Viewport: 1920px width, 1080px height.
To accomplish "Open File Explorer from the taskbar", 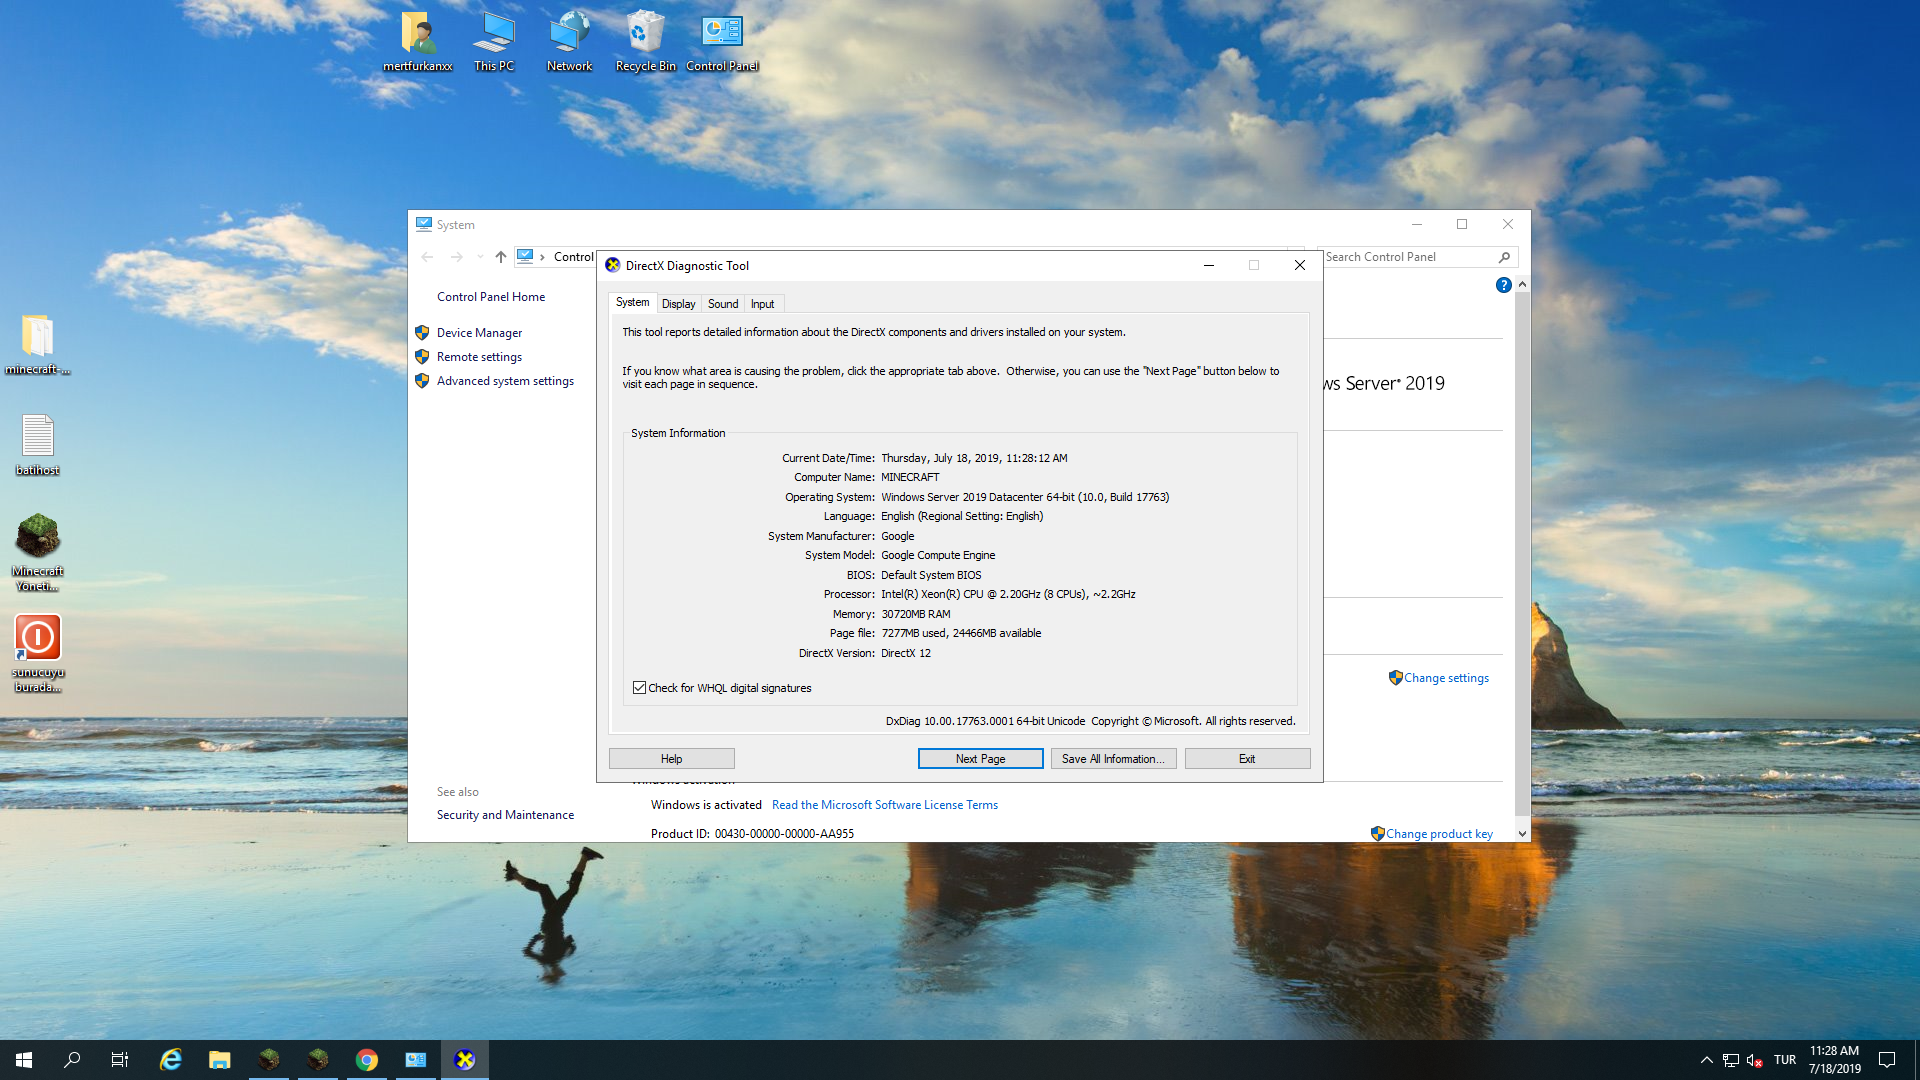I will coord(220,1060).
